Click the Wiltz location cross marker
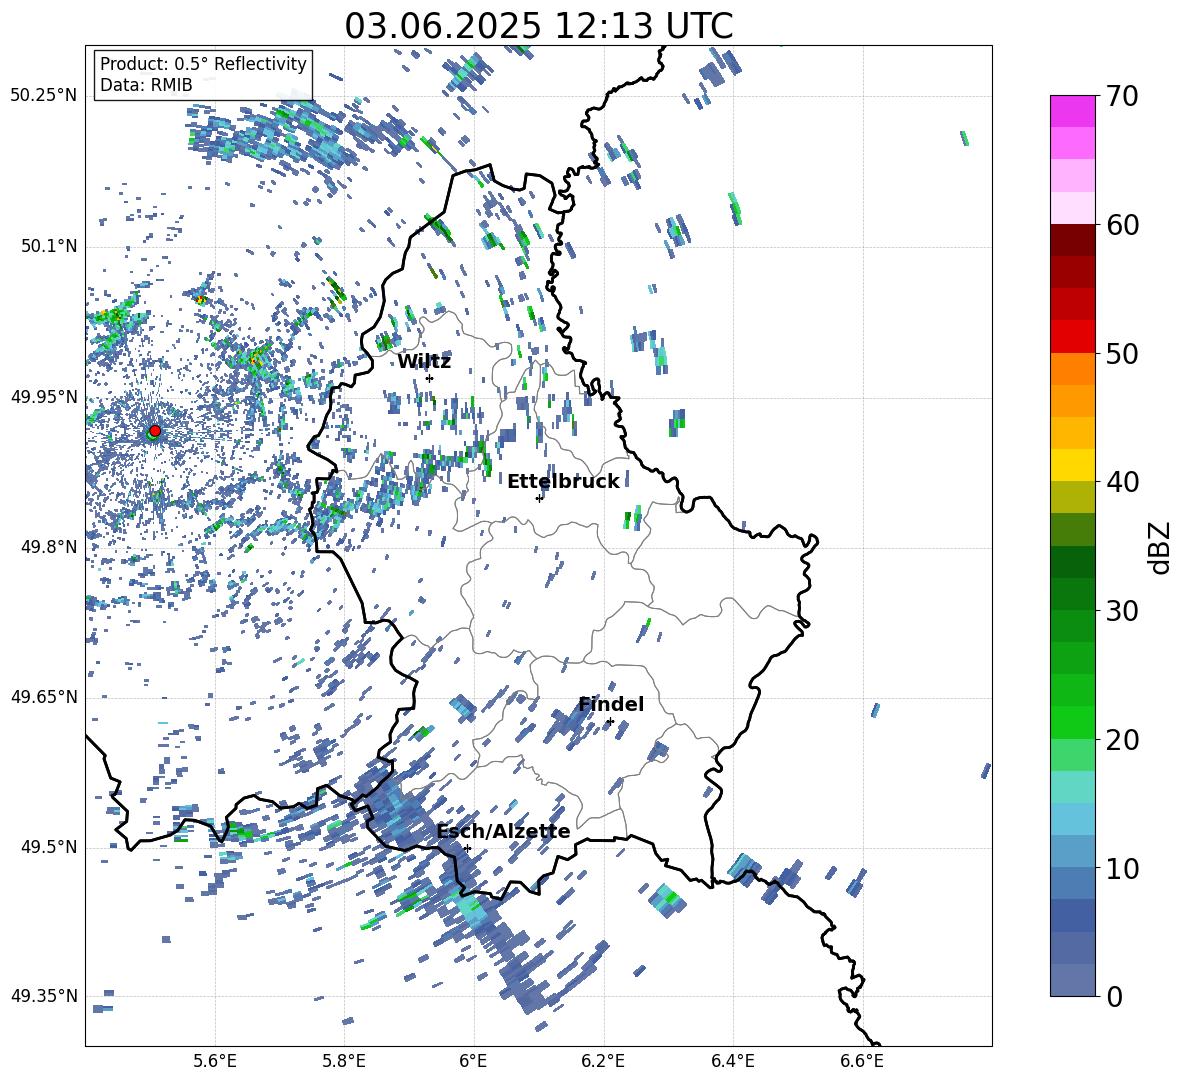 pyautogui.click(x=430, y=378)
